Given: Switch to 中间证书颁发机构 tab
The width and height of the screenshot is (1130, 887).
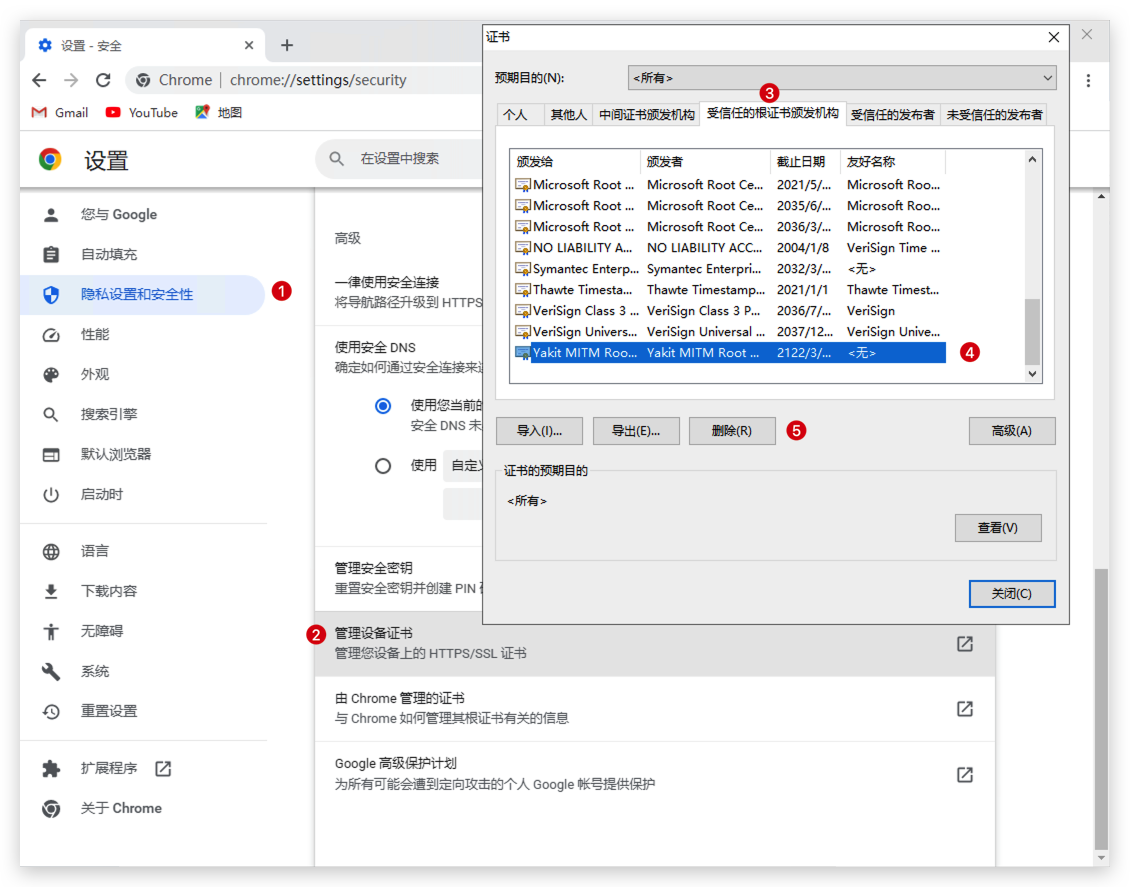Looking at the screenshot, I should (646, 115).
